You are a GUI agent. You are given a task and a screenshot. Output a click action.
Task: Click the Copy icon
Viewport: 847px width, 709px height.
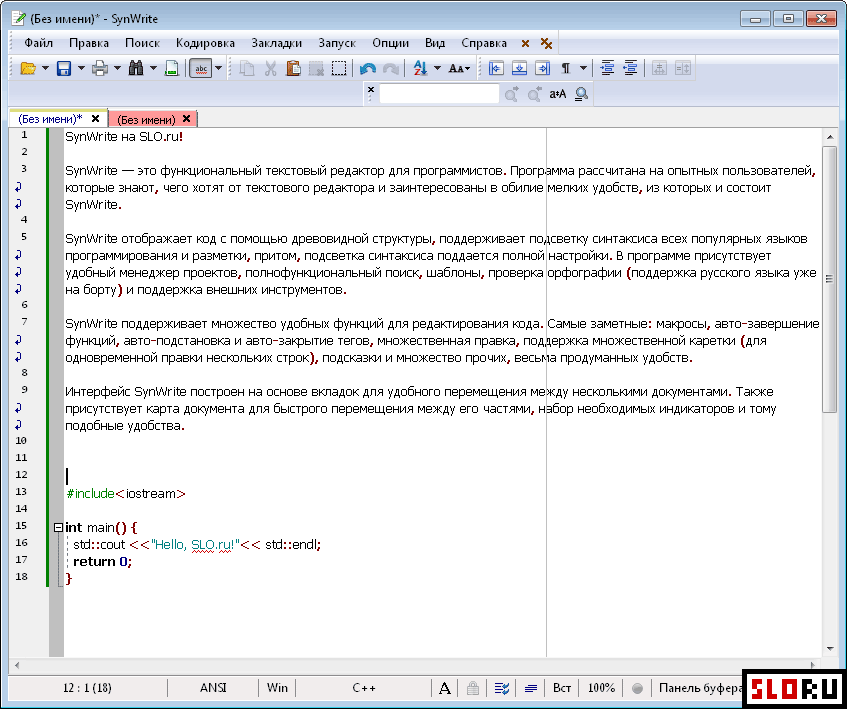point(247,69)
